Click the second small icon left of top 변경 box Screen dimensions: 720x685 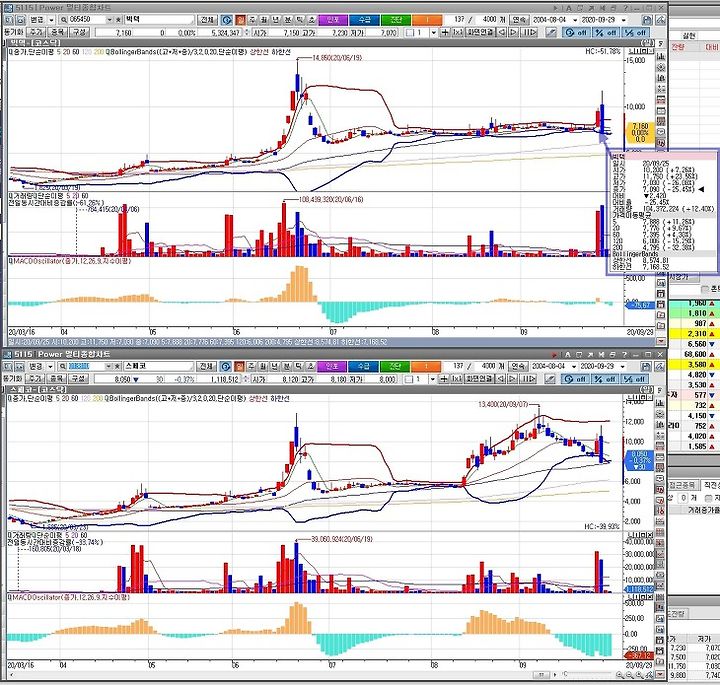click(x=21, y=20)
